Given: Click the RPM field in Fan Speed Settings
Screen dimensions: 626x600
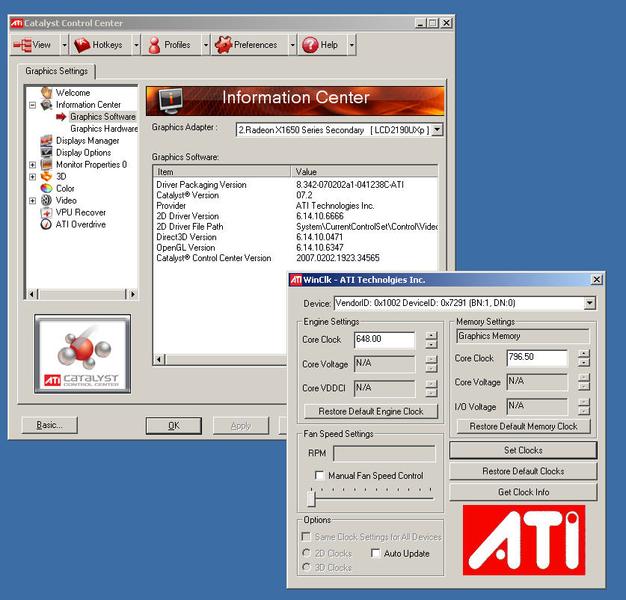Looking at the screenshot, I should (384, 453).
